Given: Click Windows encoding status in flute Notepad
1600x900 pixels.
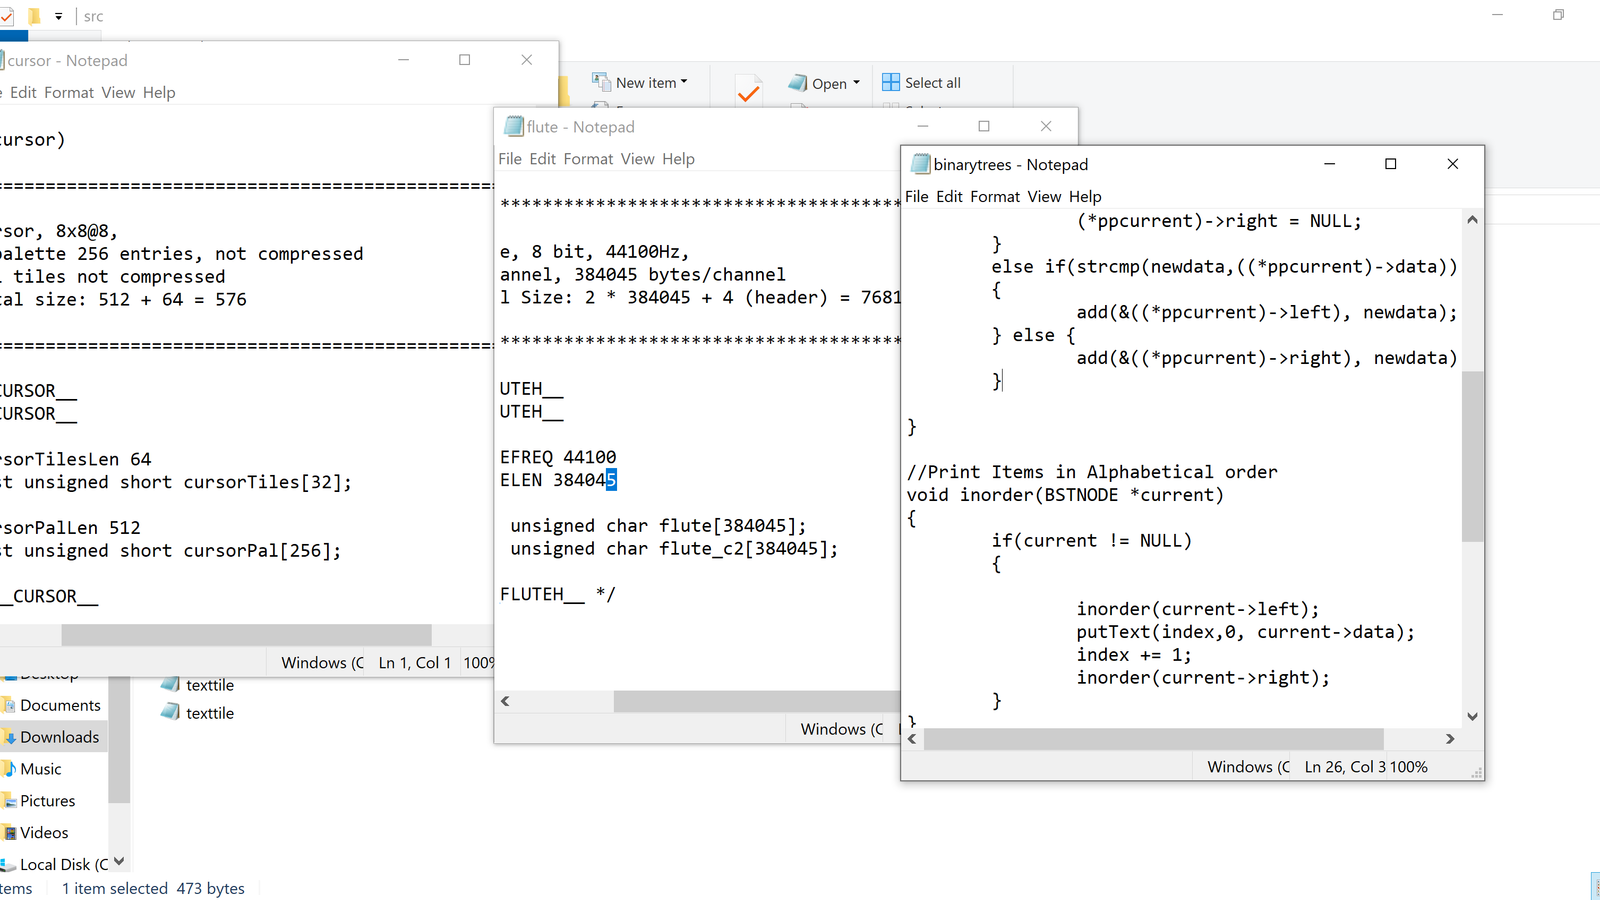Looking at the screenshot, I should (x=842, y=729).
